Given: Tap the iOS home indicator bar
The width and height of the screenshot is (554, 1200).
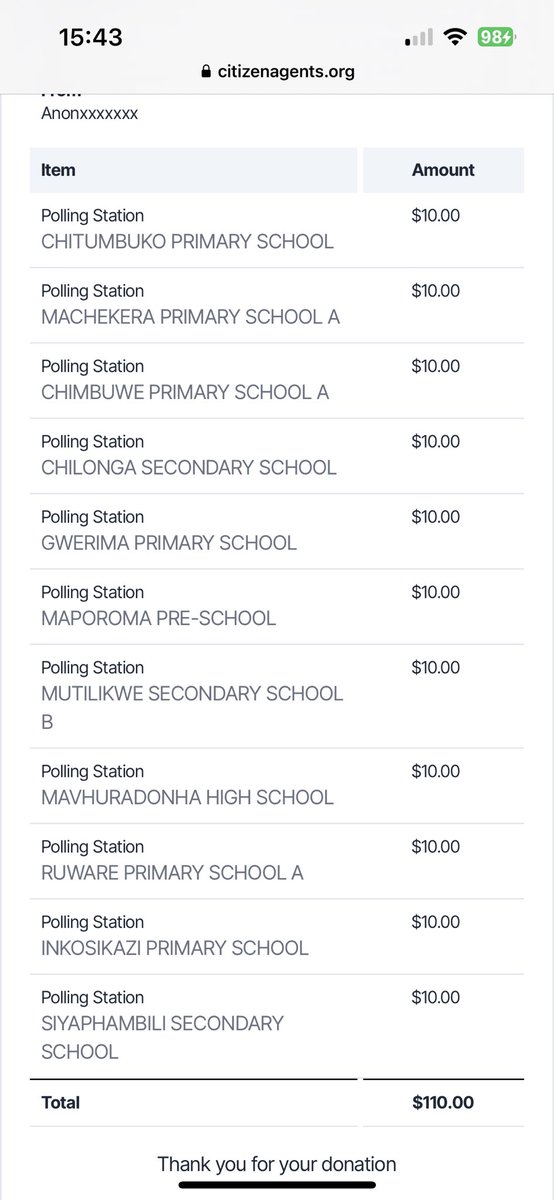Looking at the screenshot, I should tap(277, 1185).
